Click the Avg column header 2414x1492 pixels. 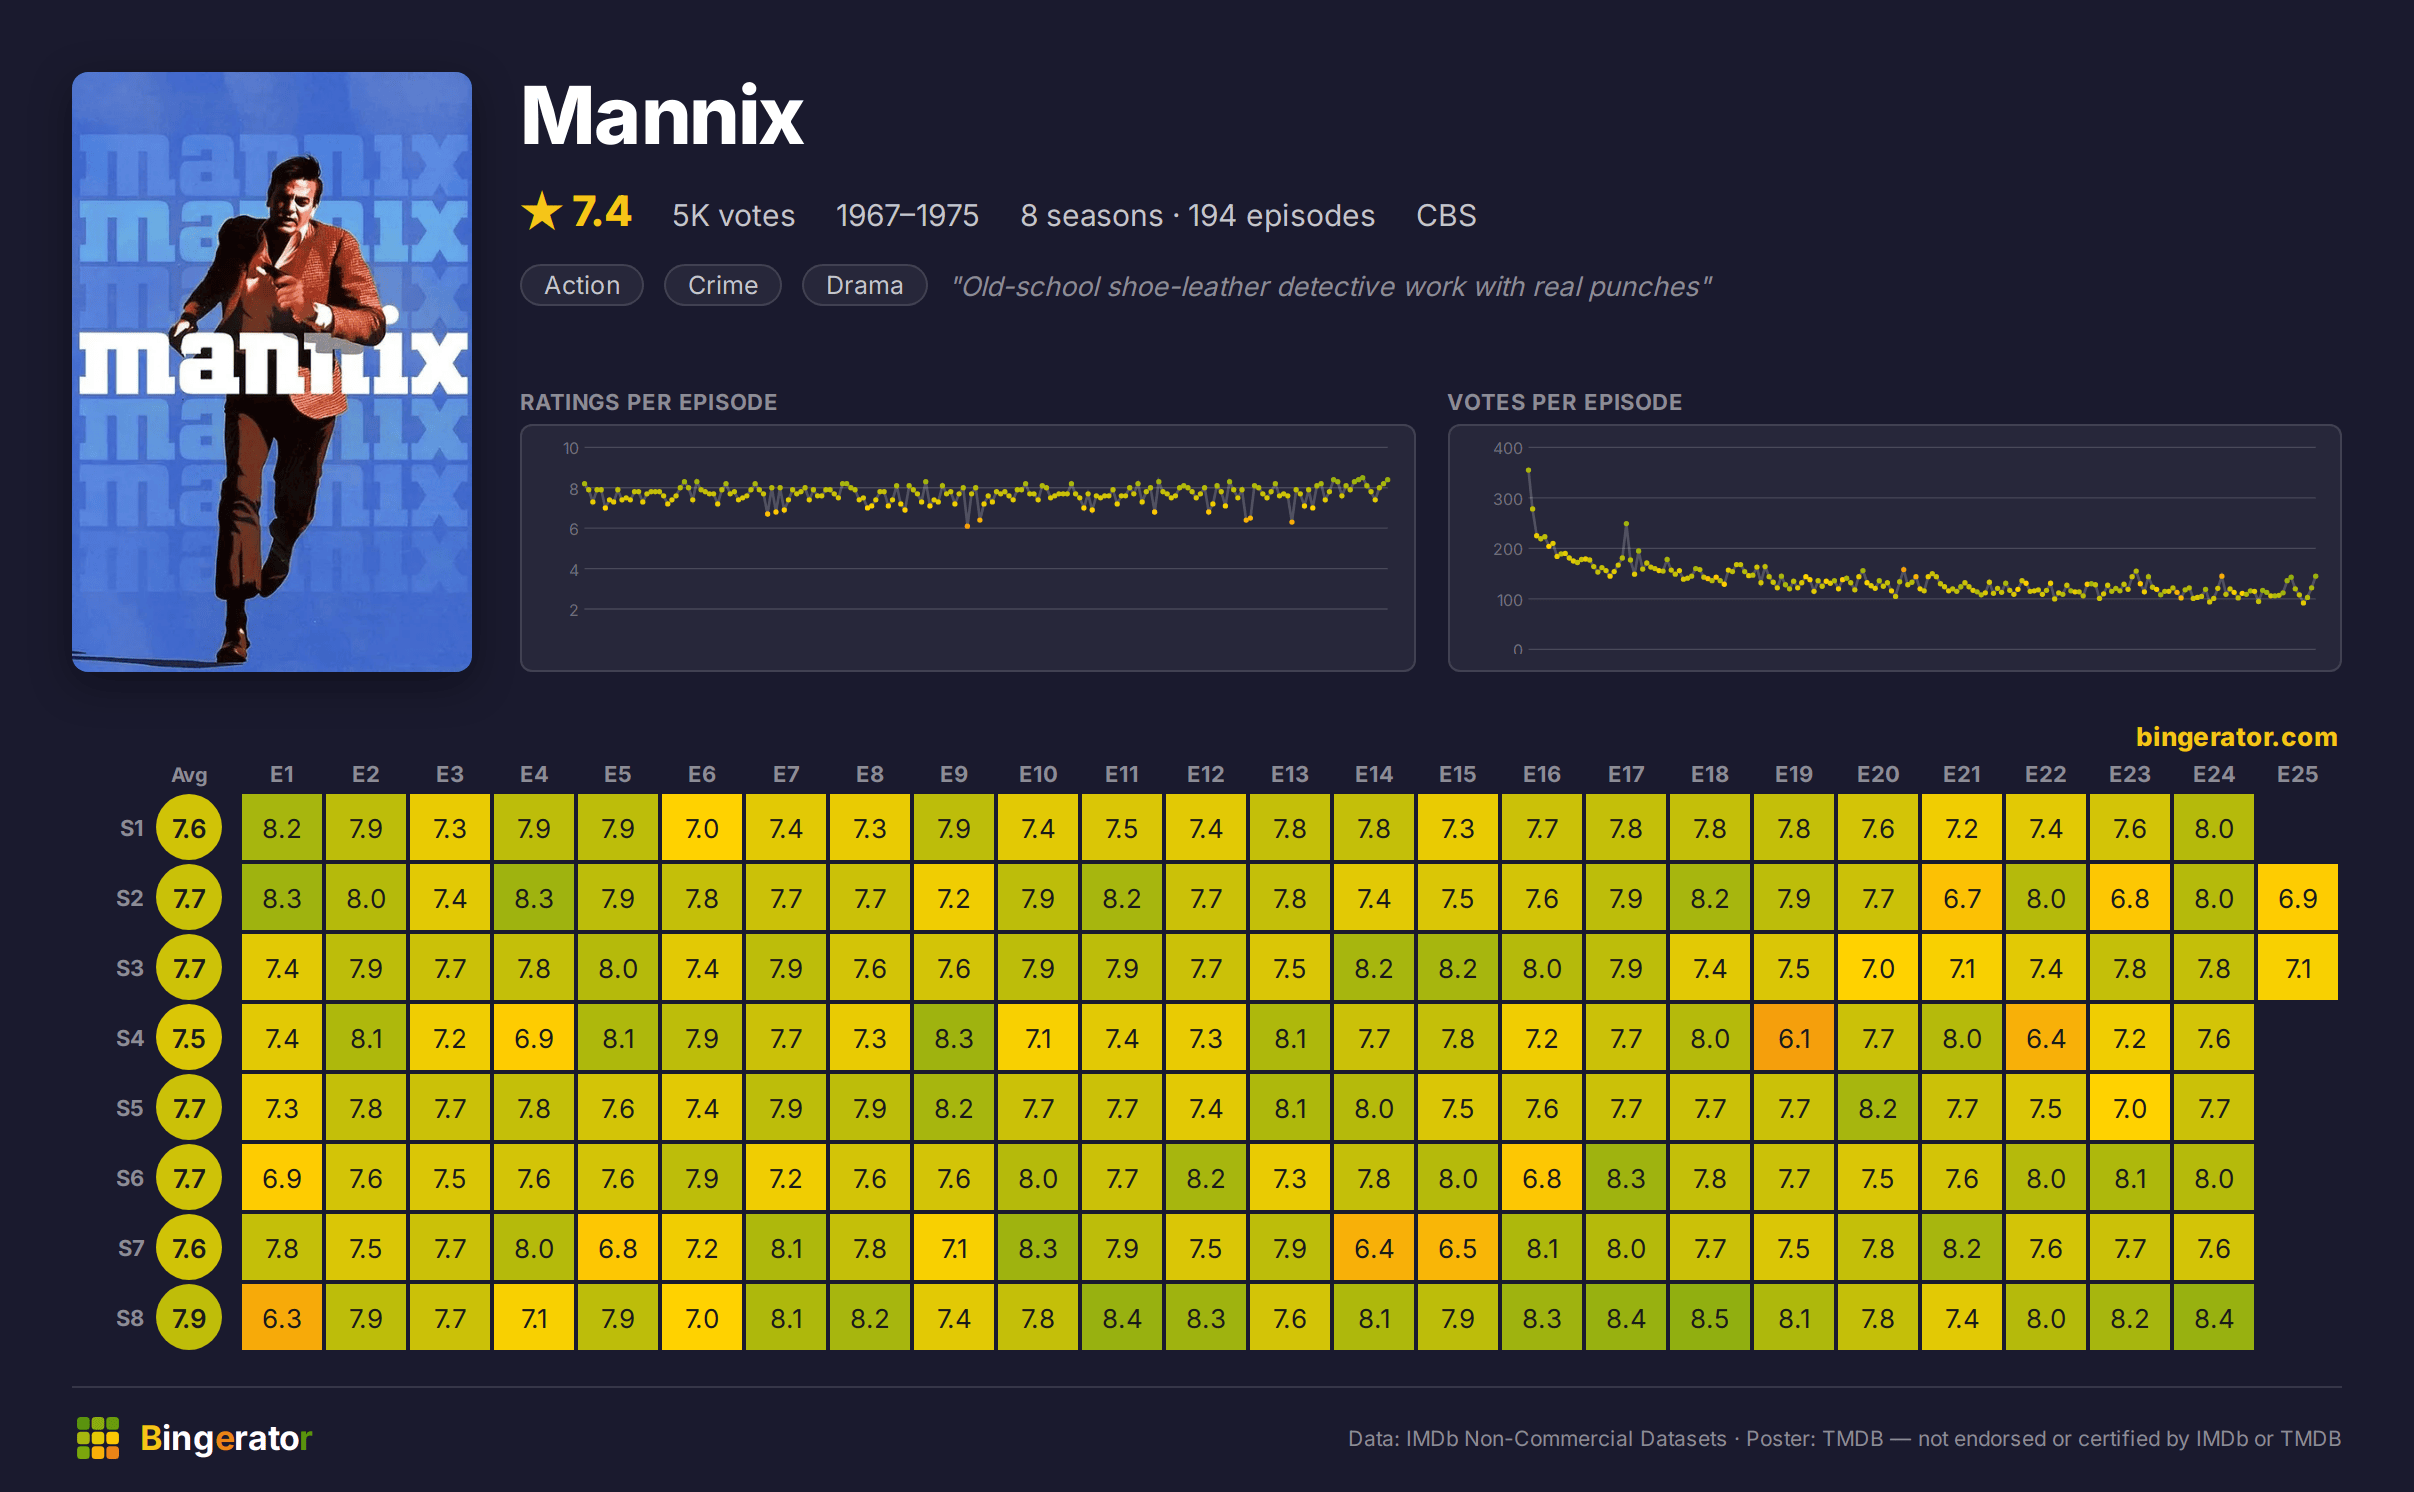click(189, 775)
